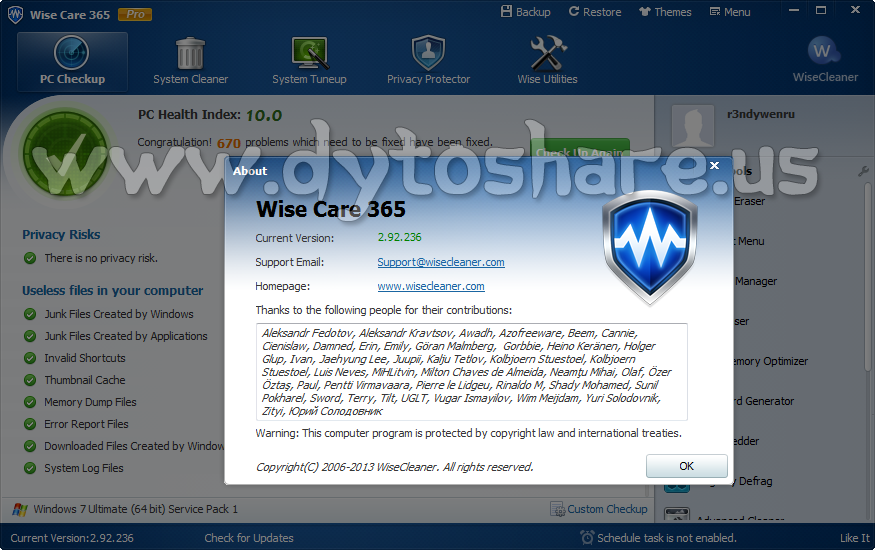Click inside the contributors list box
The height and width of the screenshot is (550, 875).
tap(472, 372)
